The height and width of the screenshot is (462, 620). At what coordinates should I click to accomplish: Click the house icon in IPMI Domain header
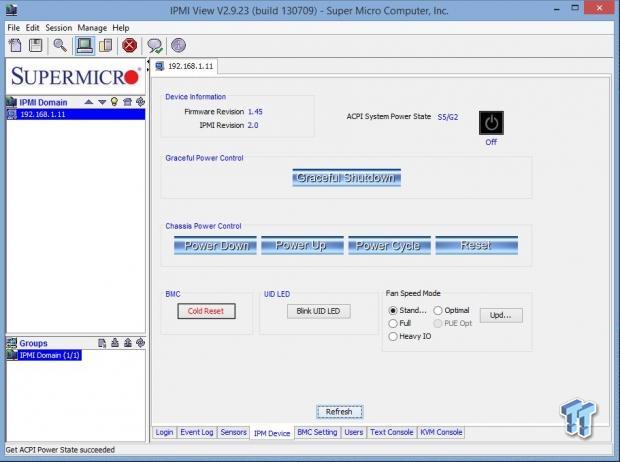(127, 102)
